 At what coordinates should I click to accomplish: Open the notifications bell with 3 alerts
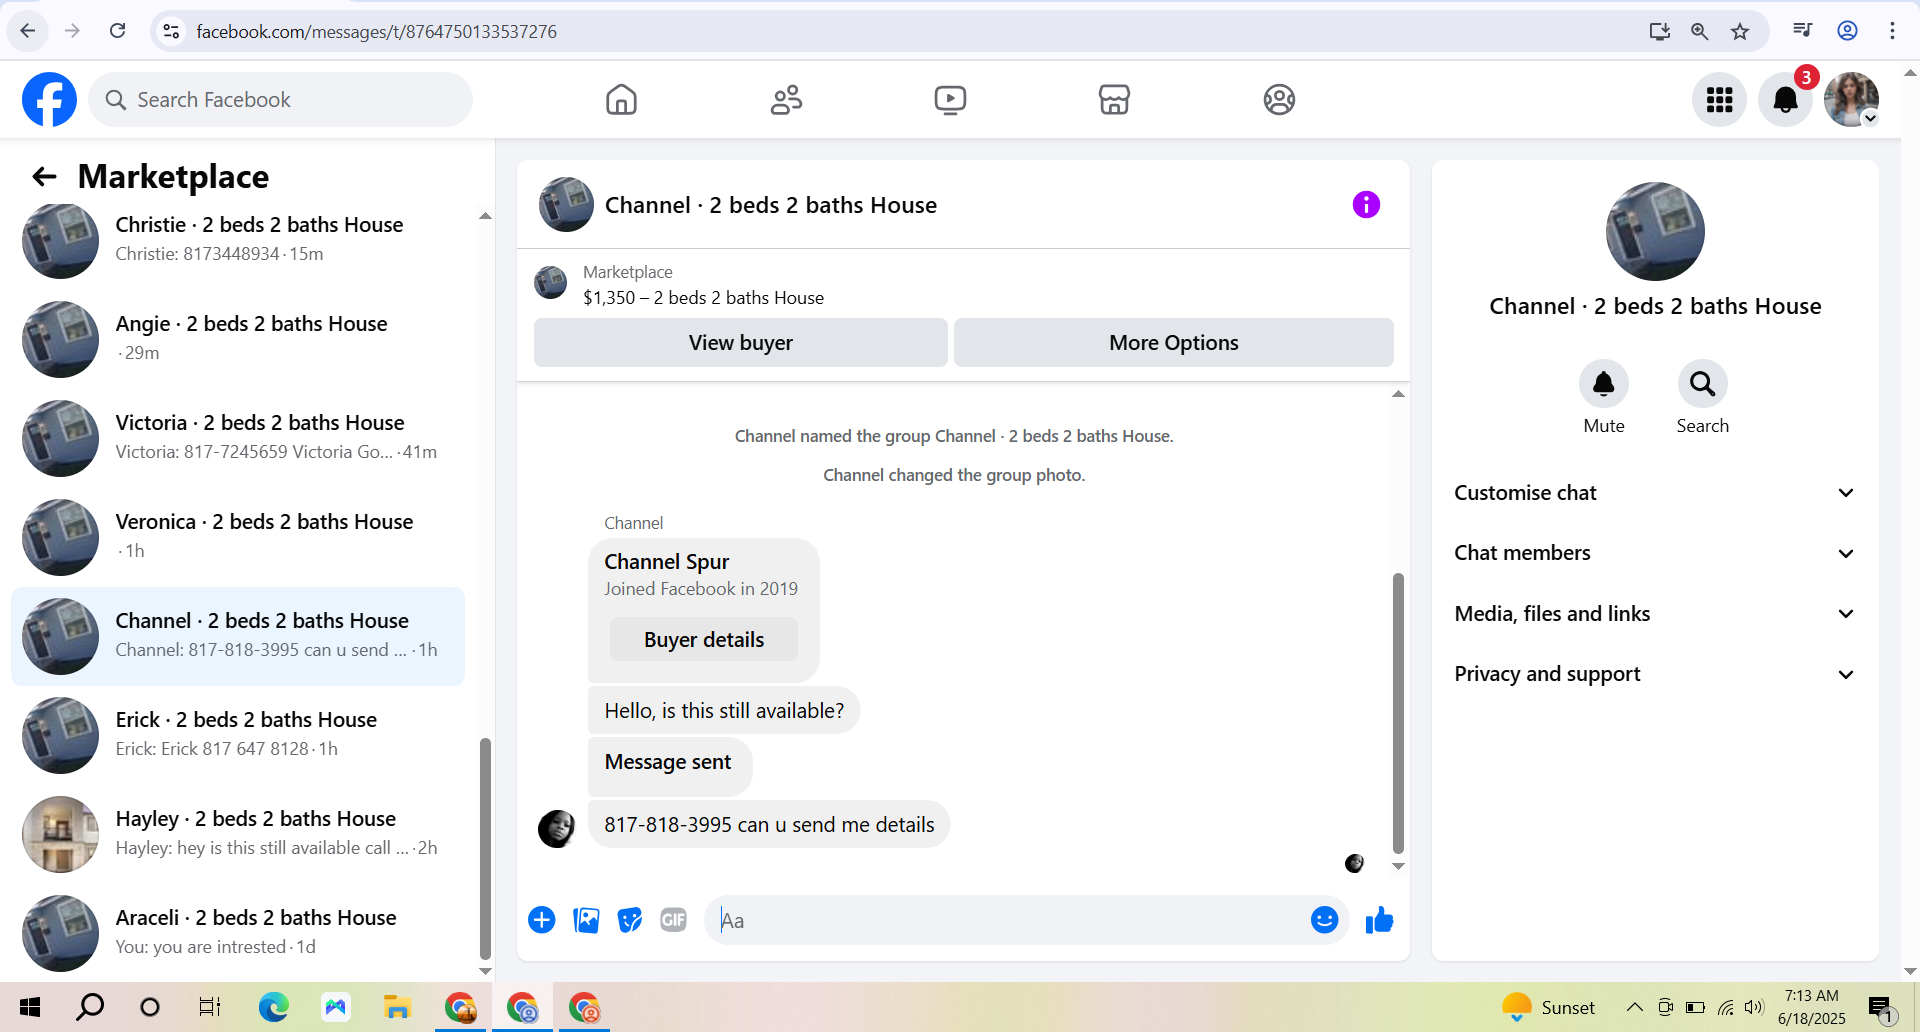coord(1785,100)
